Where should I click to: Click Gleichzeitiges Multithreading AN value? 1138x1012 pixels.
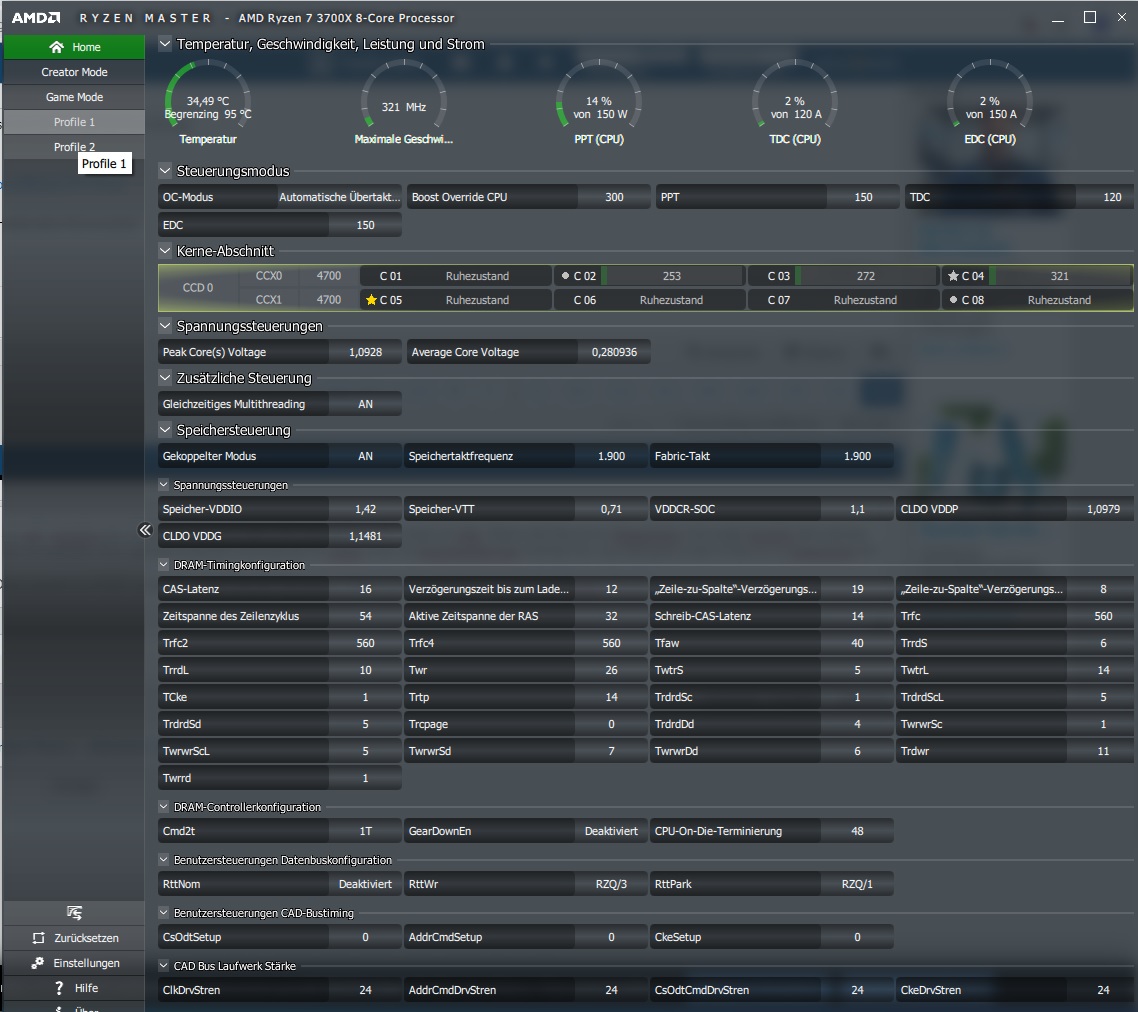(x=365, y=404)
